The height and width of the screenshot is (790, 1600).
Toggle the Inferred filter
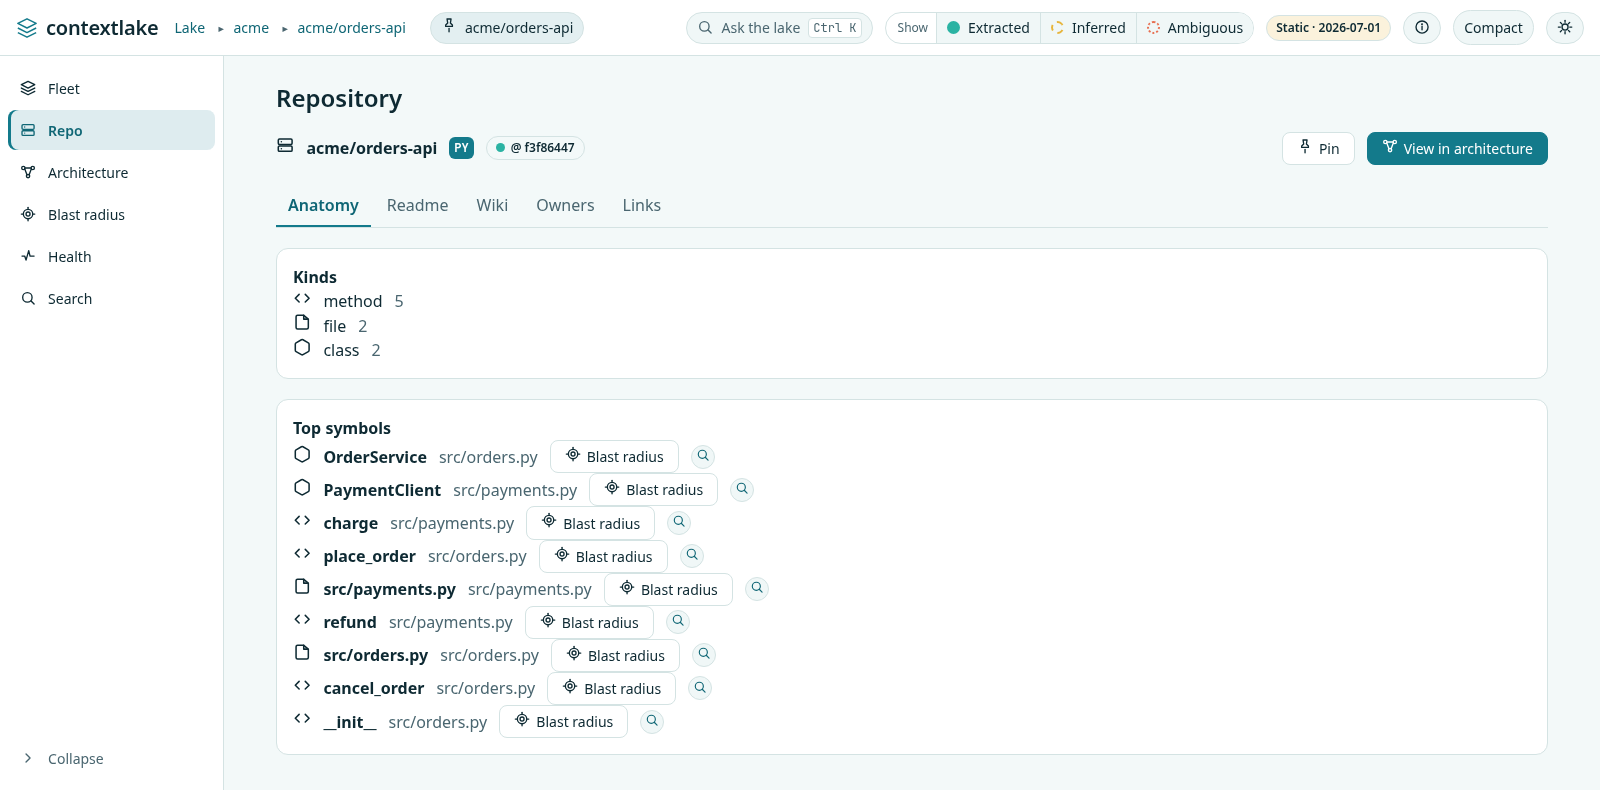point(1088,28)
